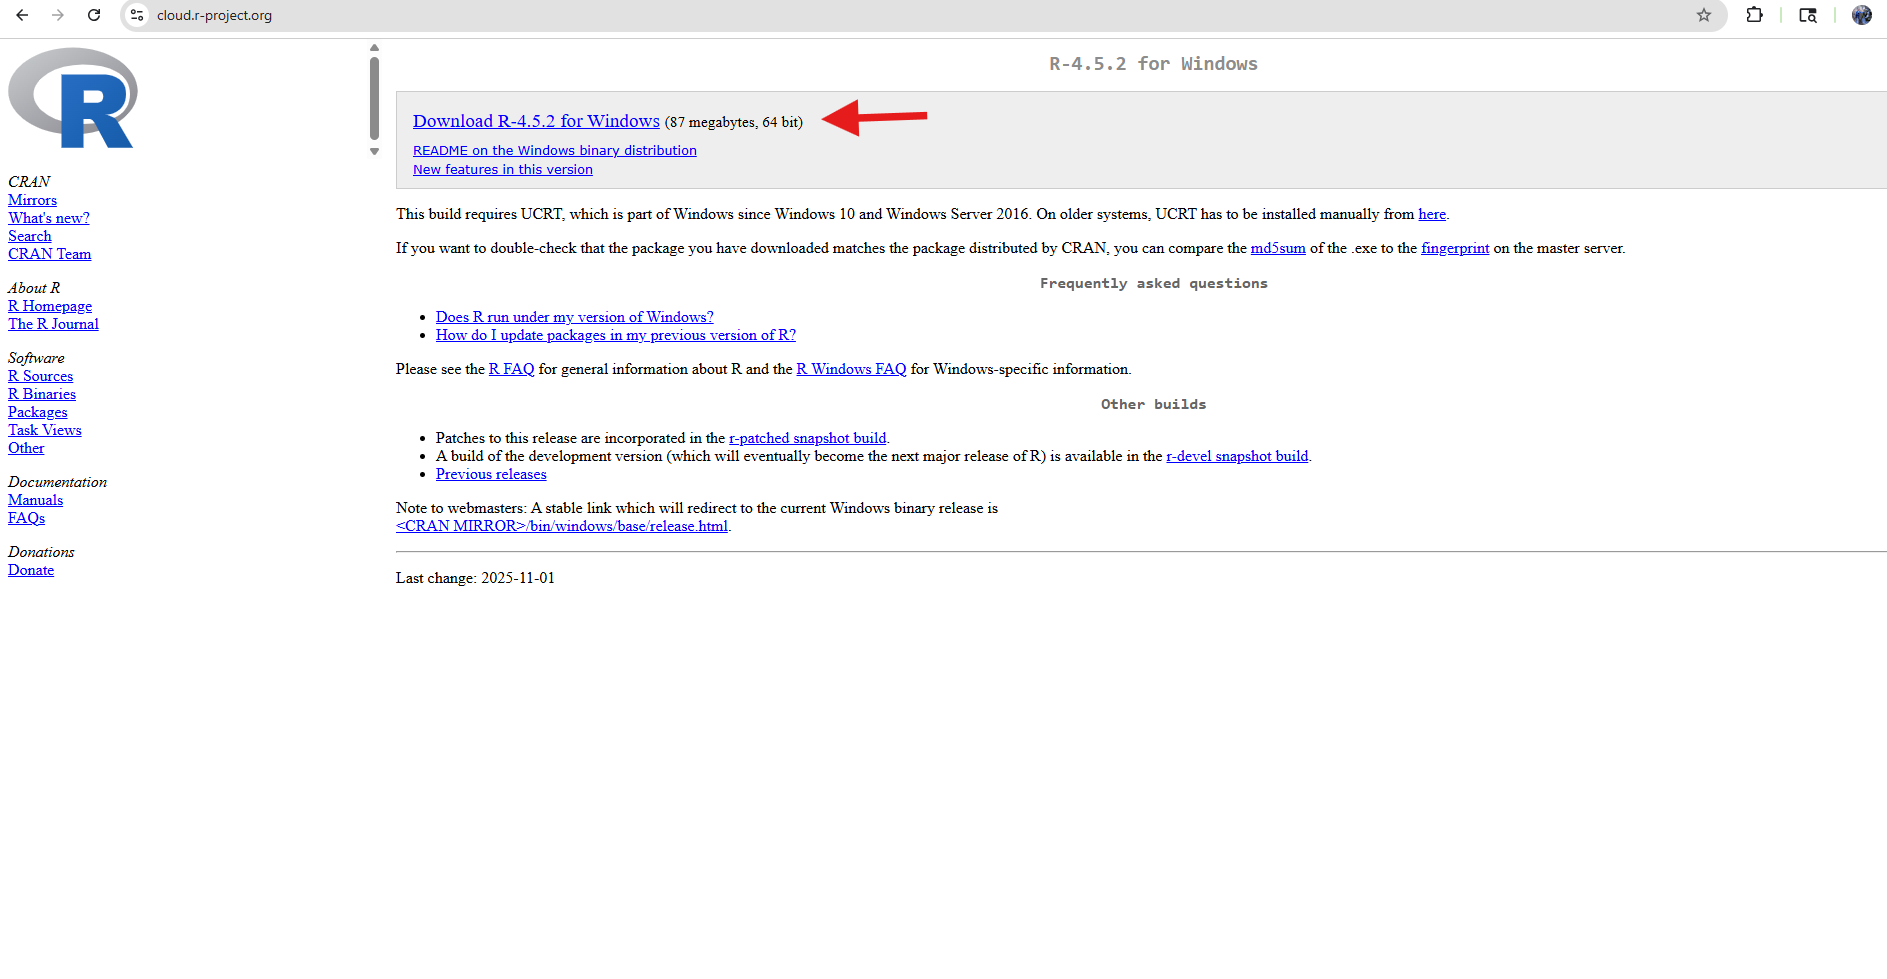Image resolution: width=1887 pixels, height=979 pixels.
Task: Reload the current page
Action: coord(94,15)
